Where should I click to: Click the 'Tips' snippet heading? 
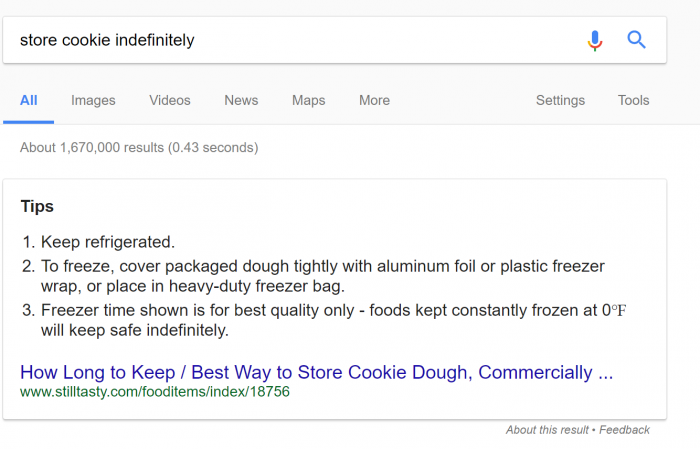[37, 206]
